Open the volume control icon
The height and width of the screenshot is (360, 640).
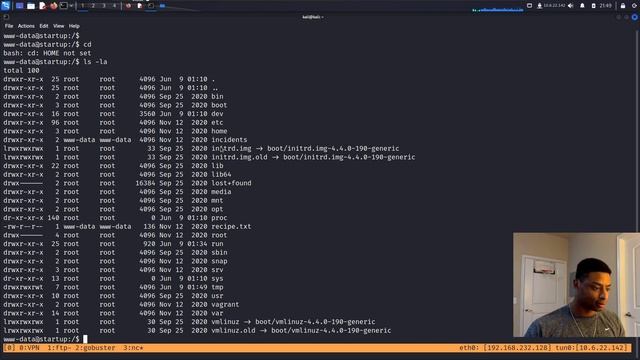pyautogui.click(x=571, y=6)
